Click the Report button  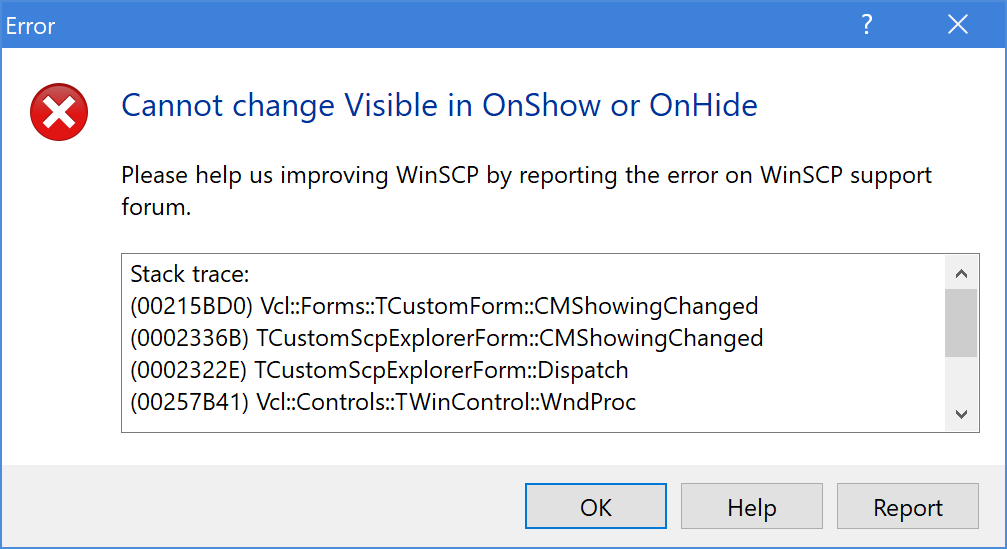(907, 508)
